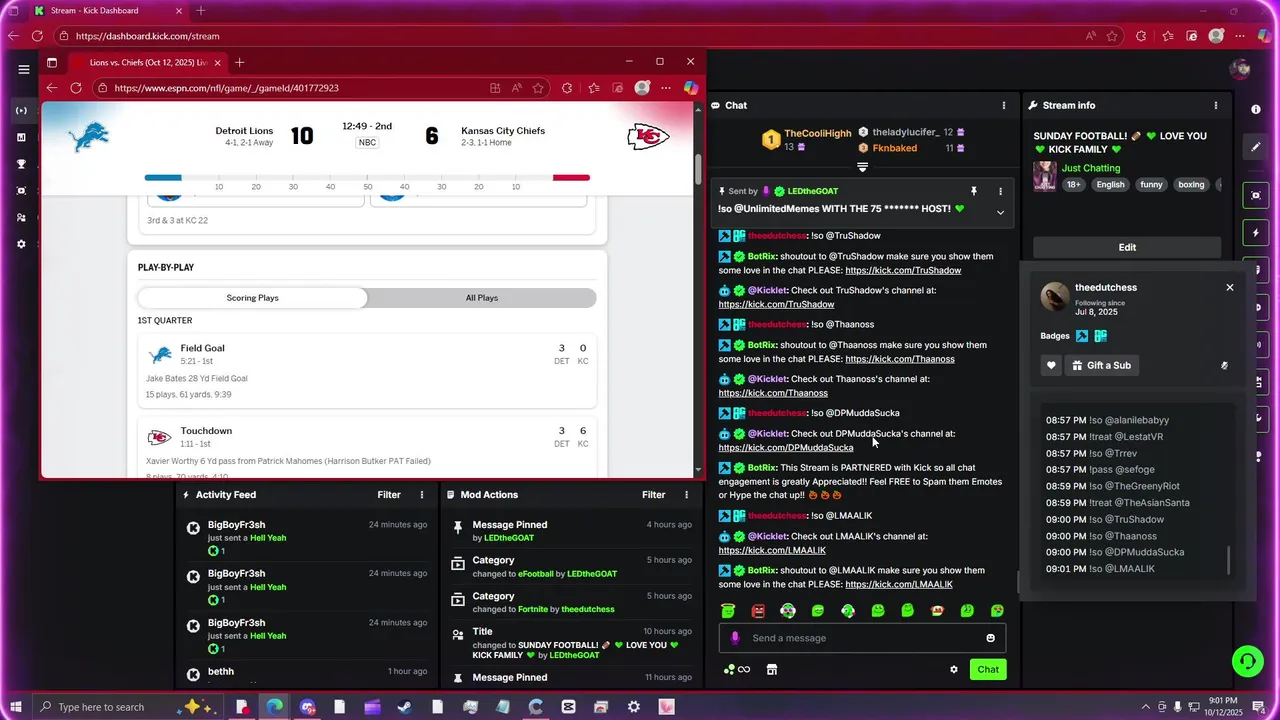Open Chat panel three-dot menu

pos(1004,105)
